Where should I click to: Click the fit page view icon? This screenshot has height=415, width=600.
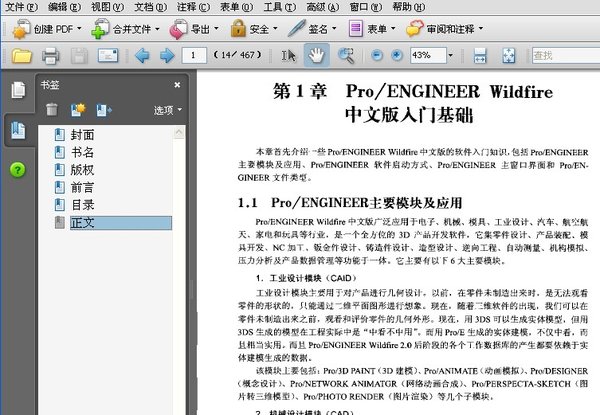509,56
